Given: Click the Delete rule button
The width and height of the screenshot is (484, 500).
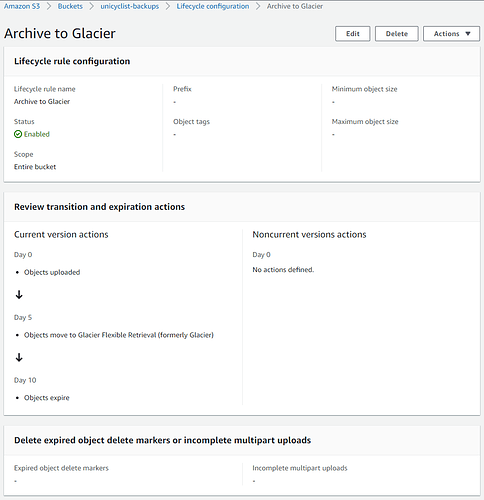Looking at the screenshot, I should click(x=397, y=34).
